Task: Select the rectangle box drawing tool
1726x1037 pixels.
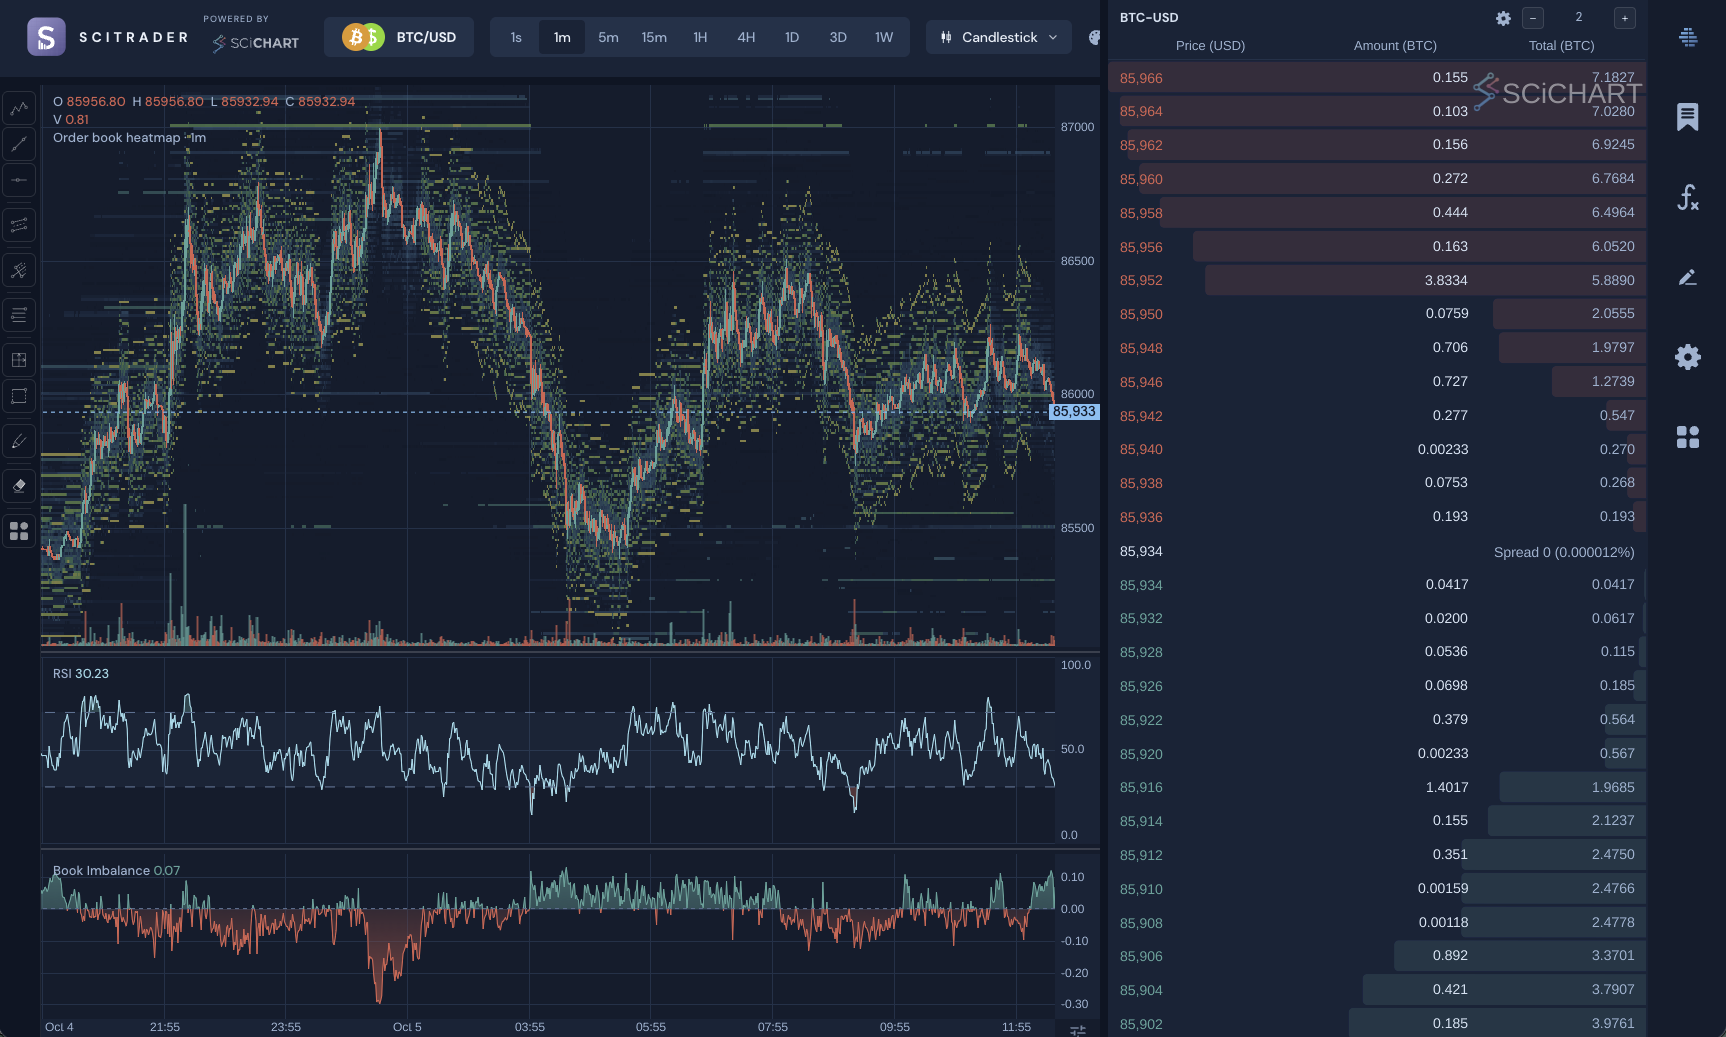Action: point(19,396)
